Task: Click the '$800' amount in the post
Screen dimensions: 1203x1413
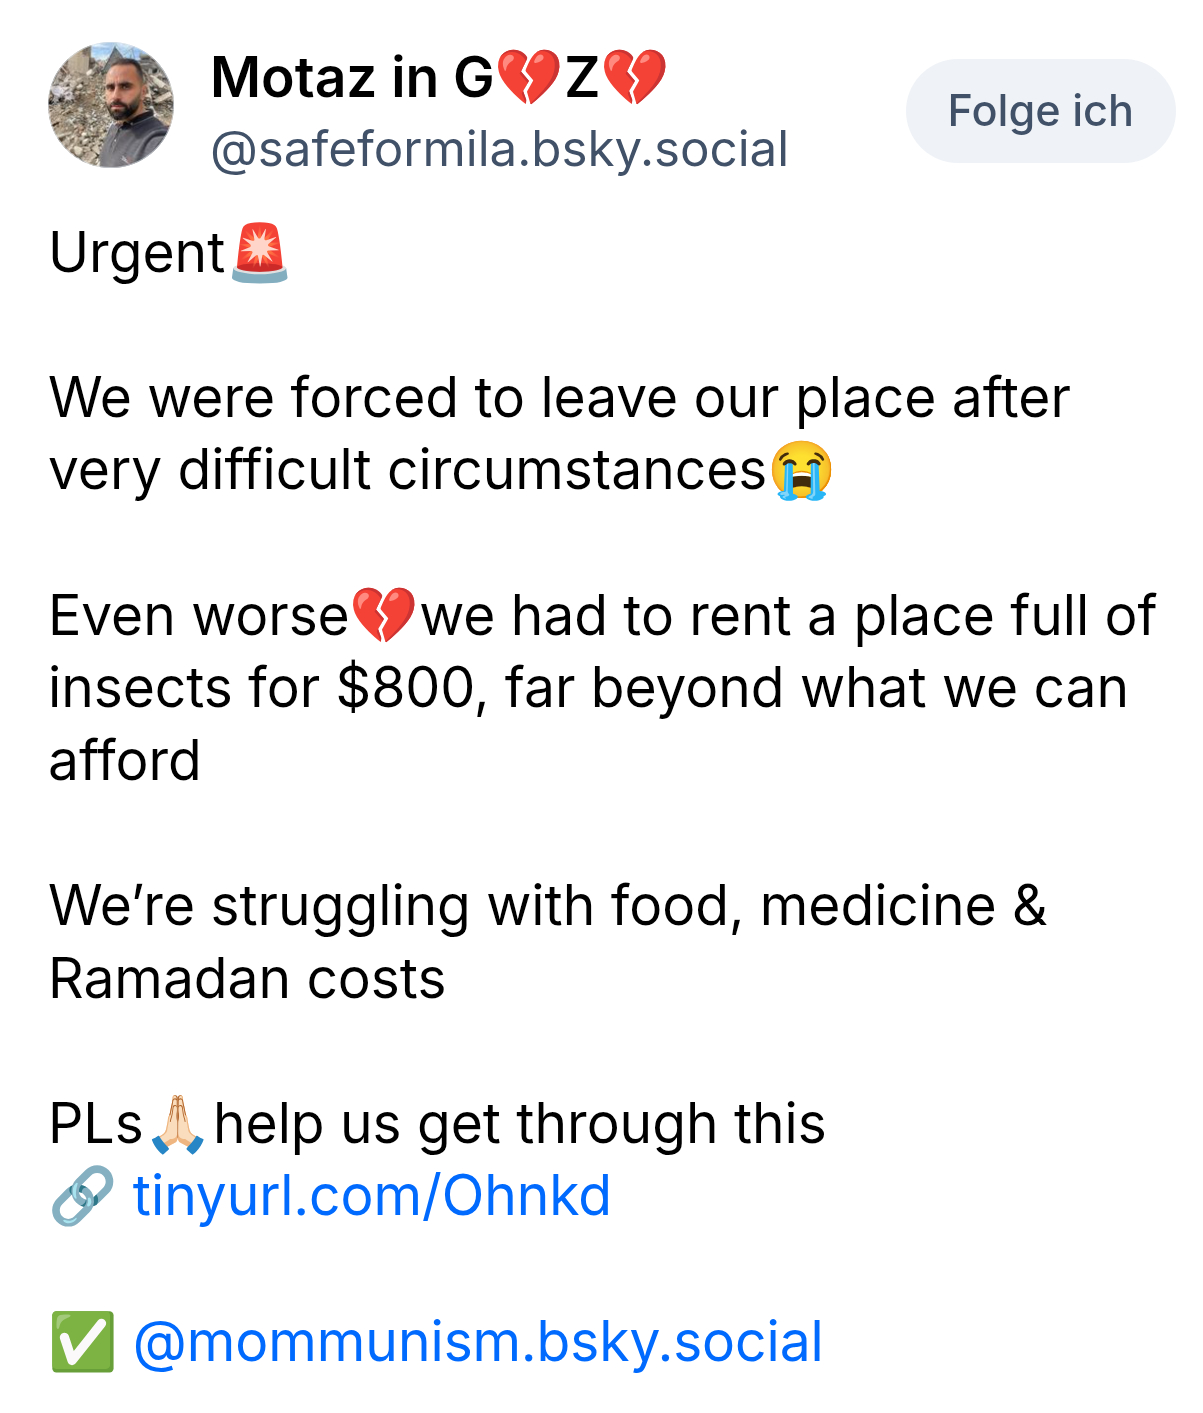Action: coord(405,689)
